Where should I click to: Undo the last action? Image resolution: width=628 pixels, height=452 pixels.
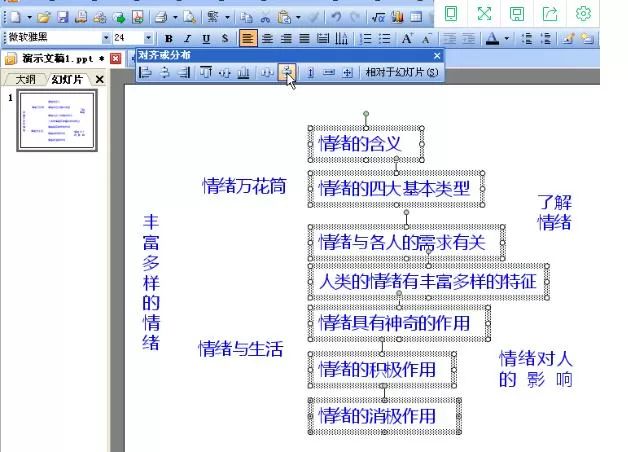[x=336, y=17]
